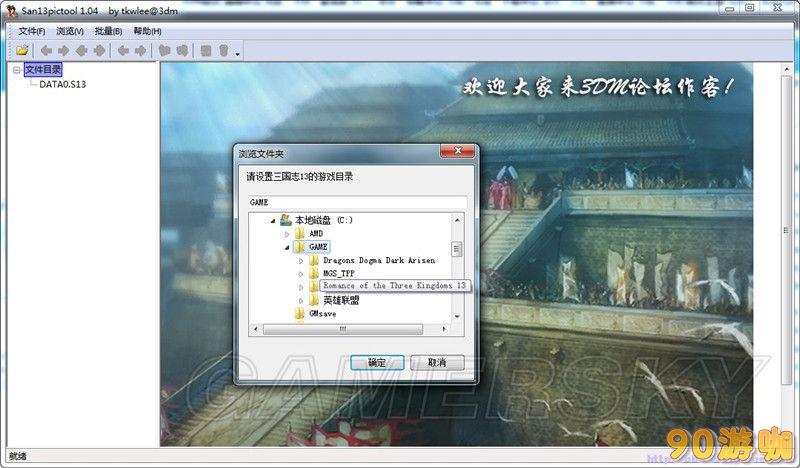Open the 帮助(H) menu
This screenshot has height=468, width=800.
(147, 31)
